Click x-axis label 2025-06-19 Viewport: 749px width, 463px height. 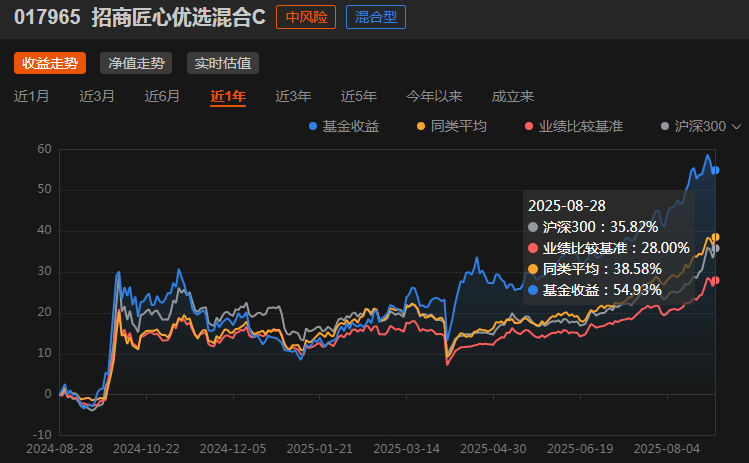coord(580,449)
